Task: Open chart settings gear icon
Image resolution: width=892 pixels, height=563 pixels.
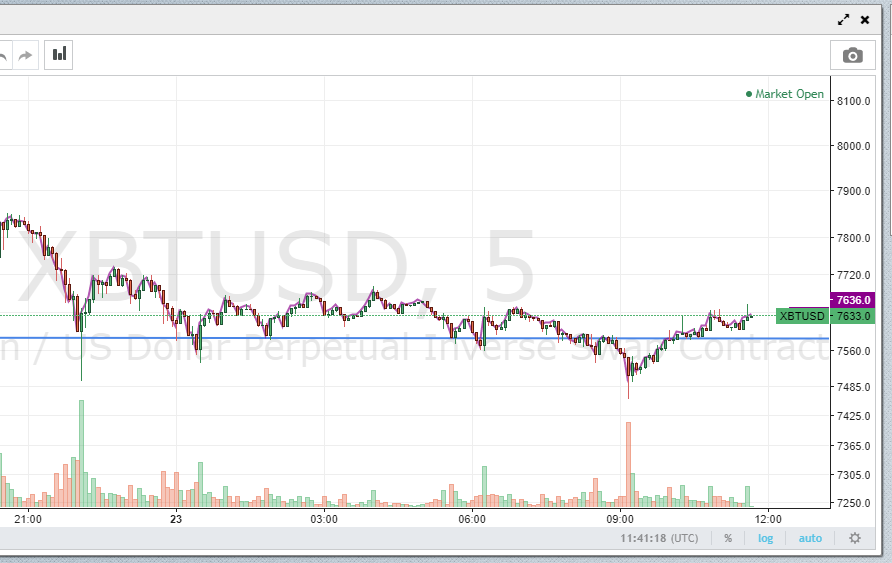Action: 854,538
